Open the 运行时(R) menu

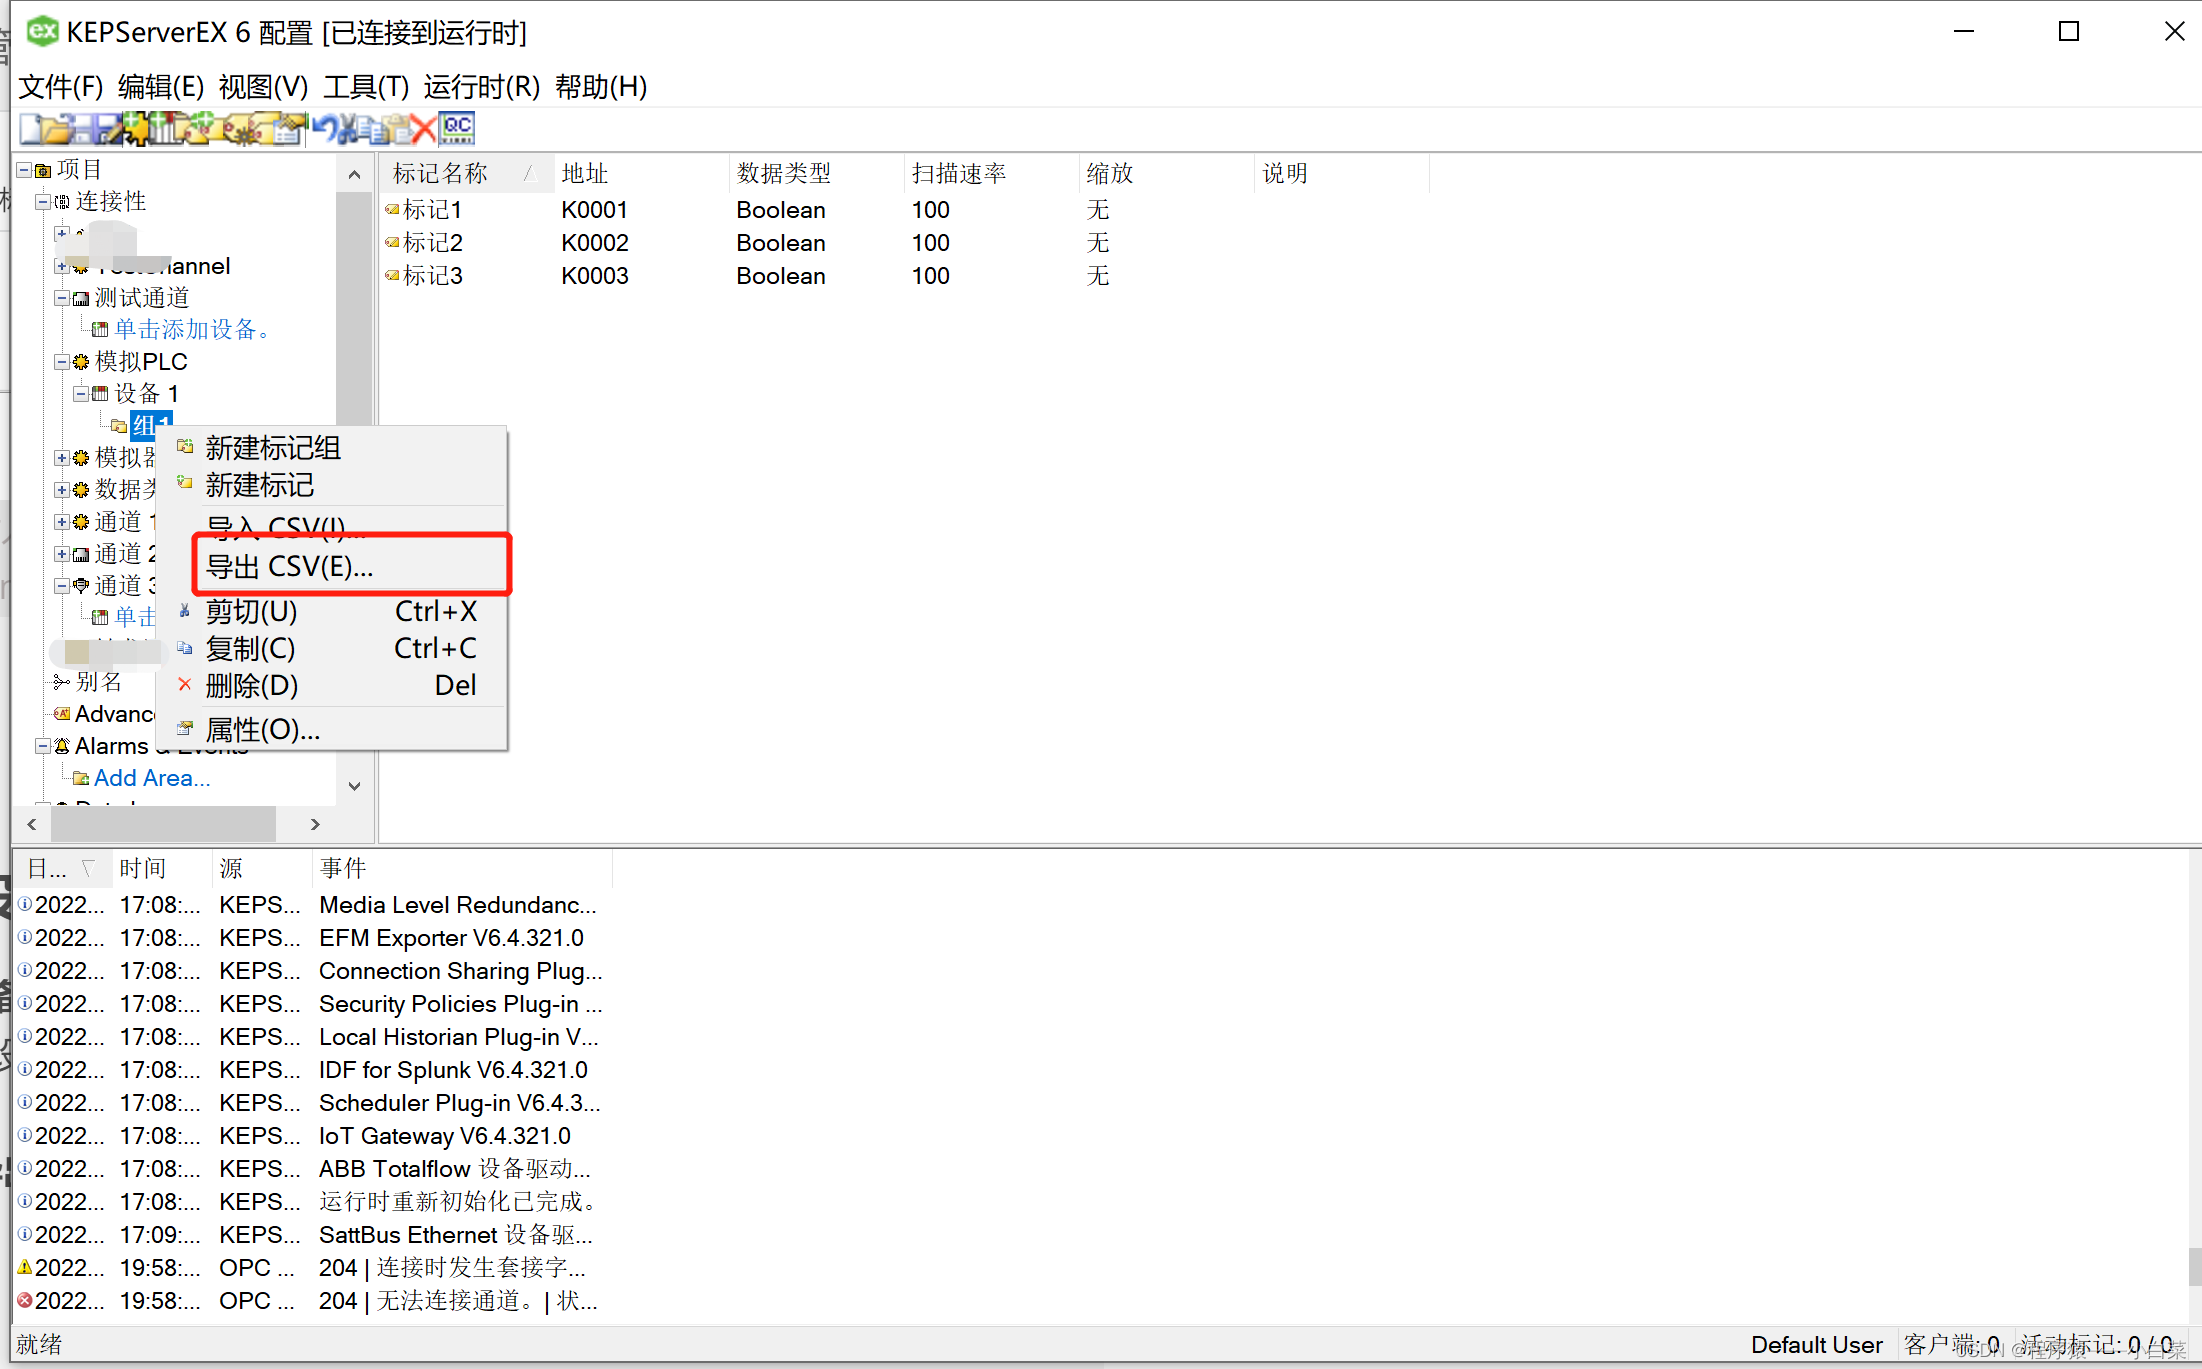coord(481,87)
